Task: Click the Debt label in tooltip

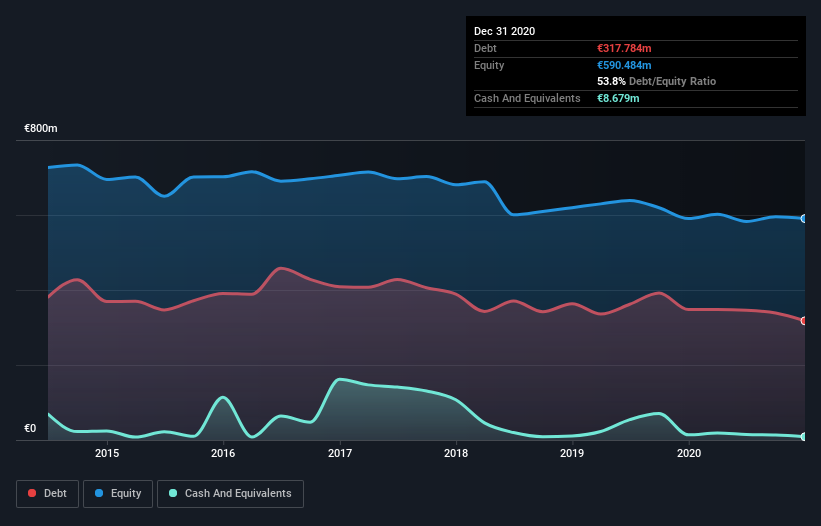Action: point(485,48)
